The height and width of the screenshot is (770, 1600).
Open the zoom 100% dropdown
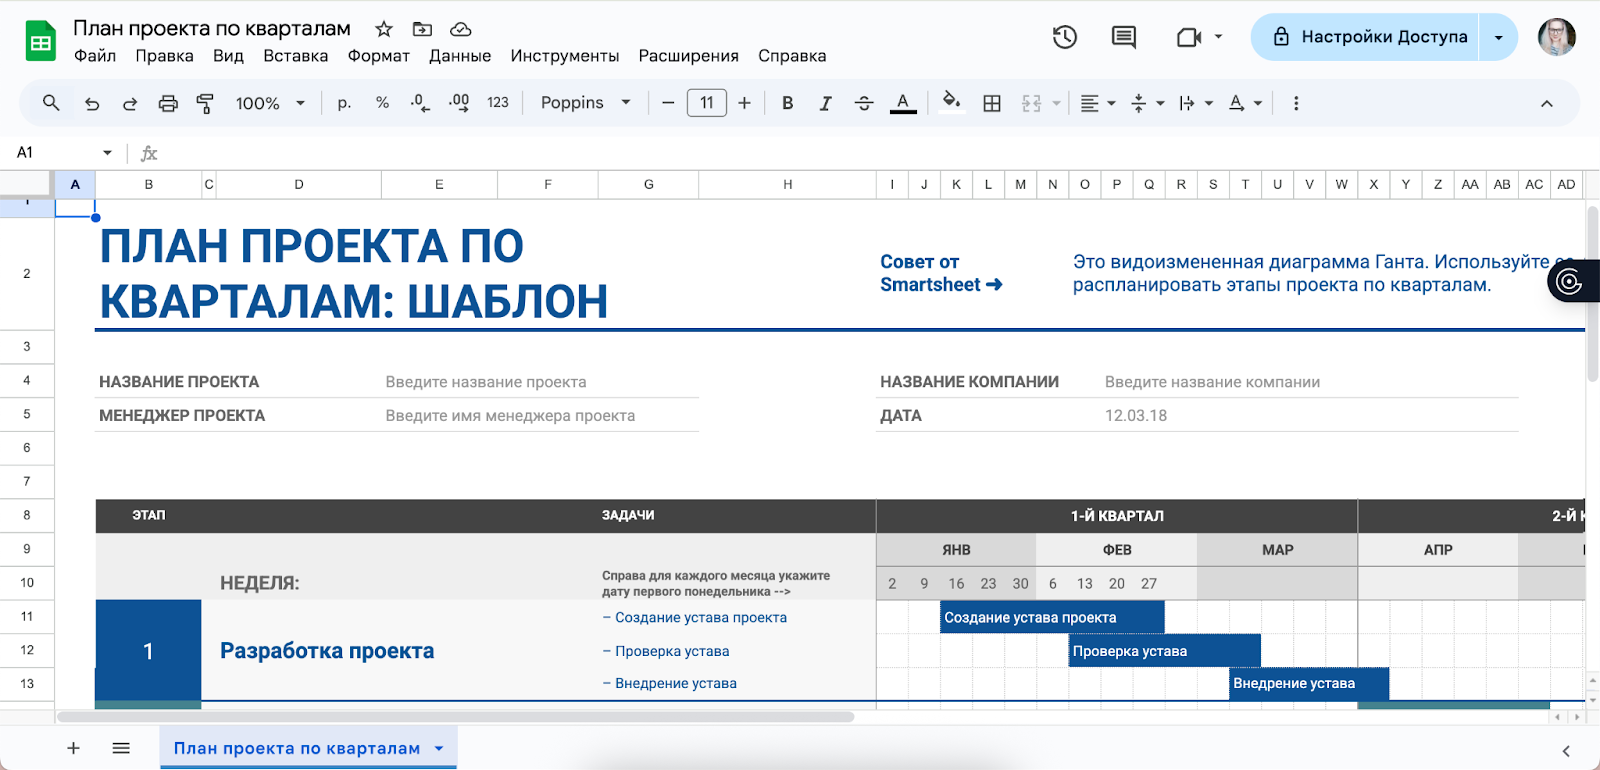click(x=270, y=103)
